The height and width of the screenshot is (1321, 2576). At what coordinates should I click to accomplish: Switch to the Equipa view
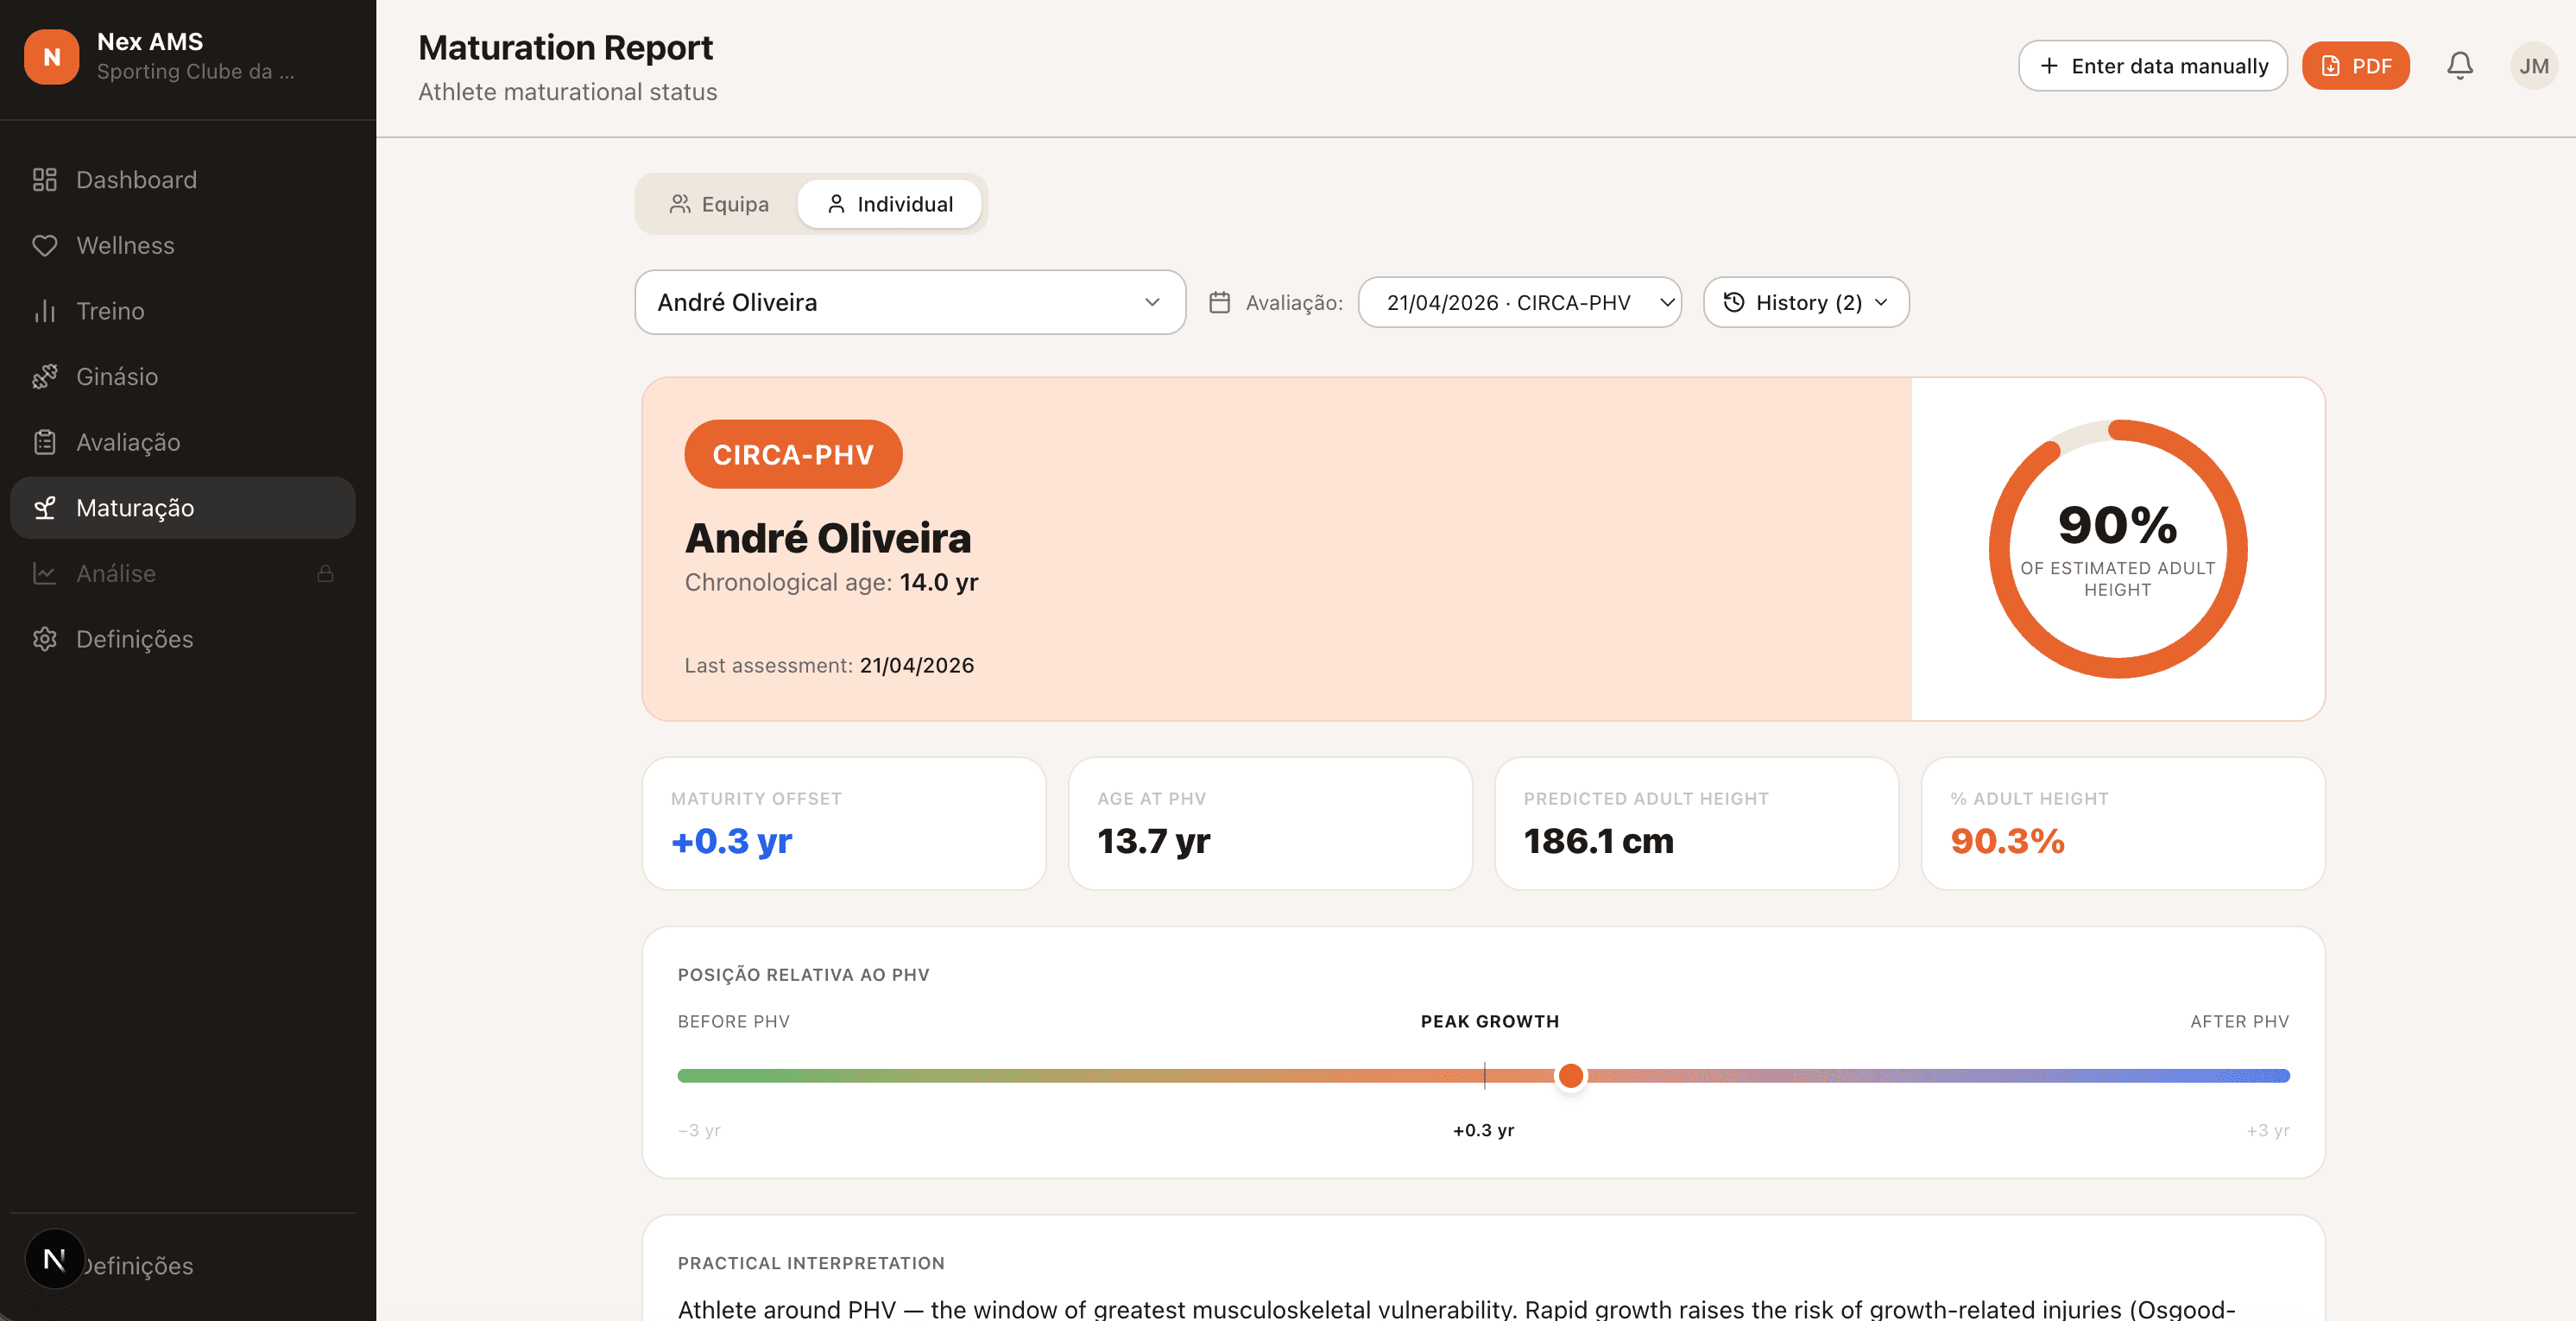coord(719,204)
